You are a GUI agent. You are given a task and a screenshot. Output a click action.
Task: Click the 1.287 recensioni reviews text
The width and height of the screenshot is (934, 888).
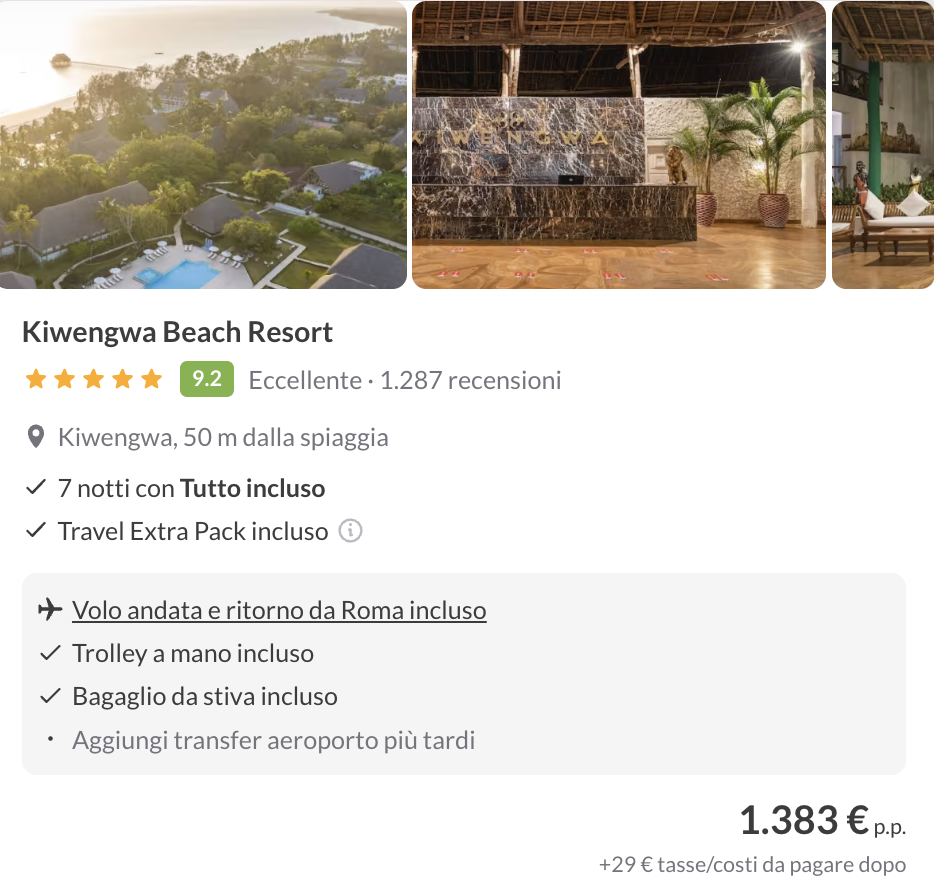[470, 380]
